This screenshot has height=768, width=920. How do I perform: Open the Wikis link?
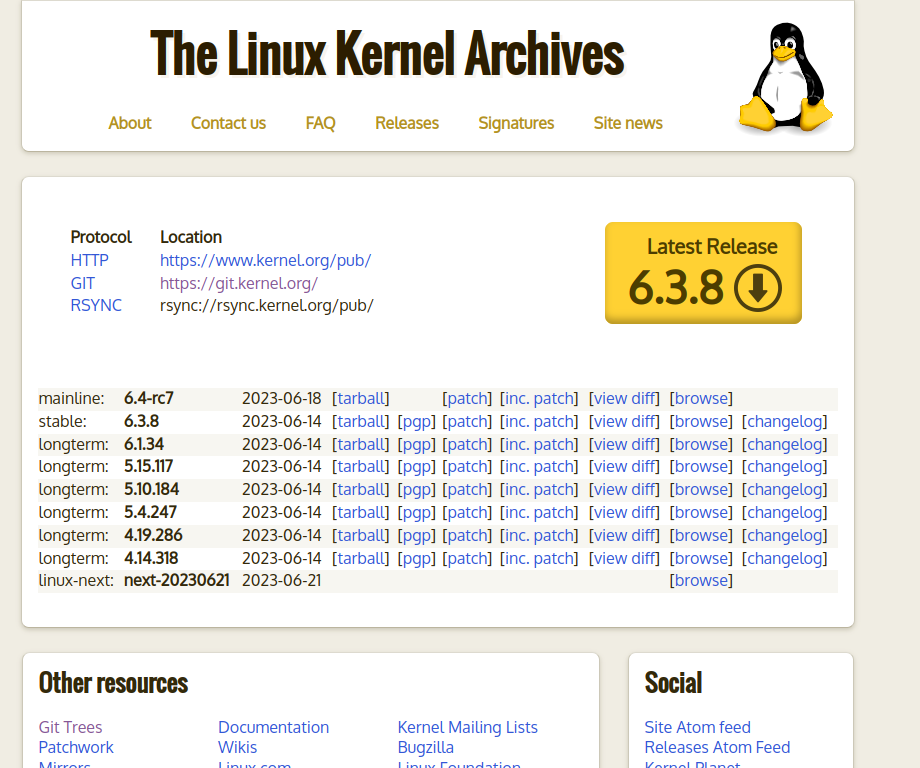[x=238, y=747]
